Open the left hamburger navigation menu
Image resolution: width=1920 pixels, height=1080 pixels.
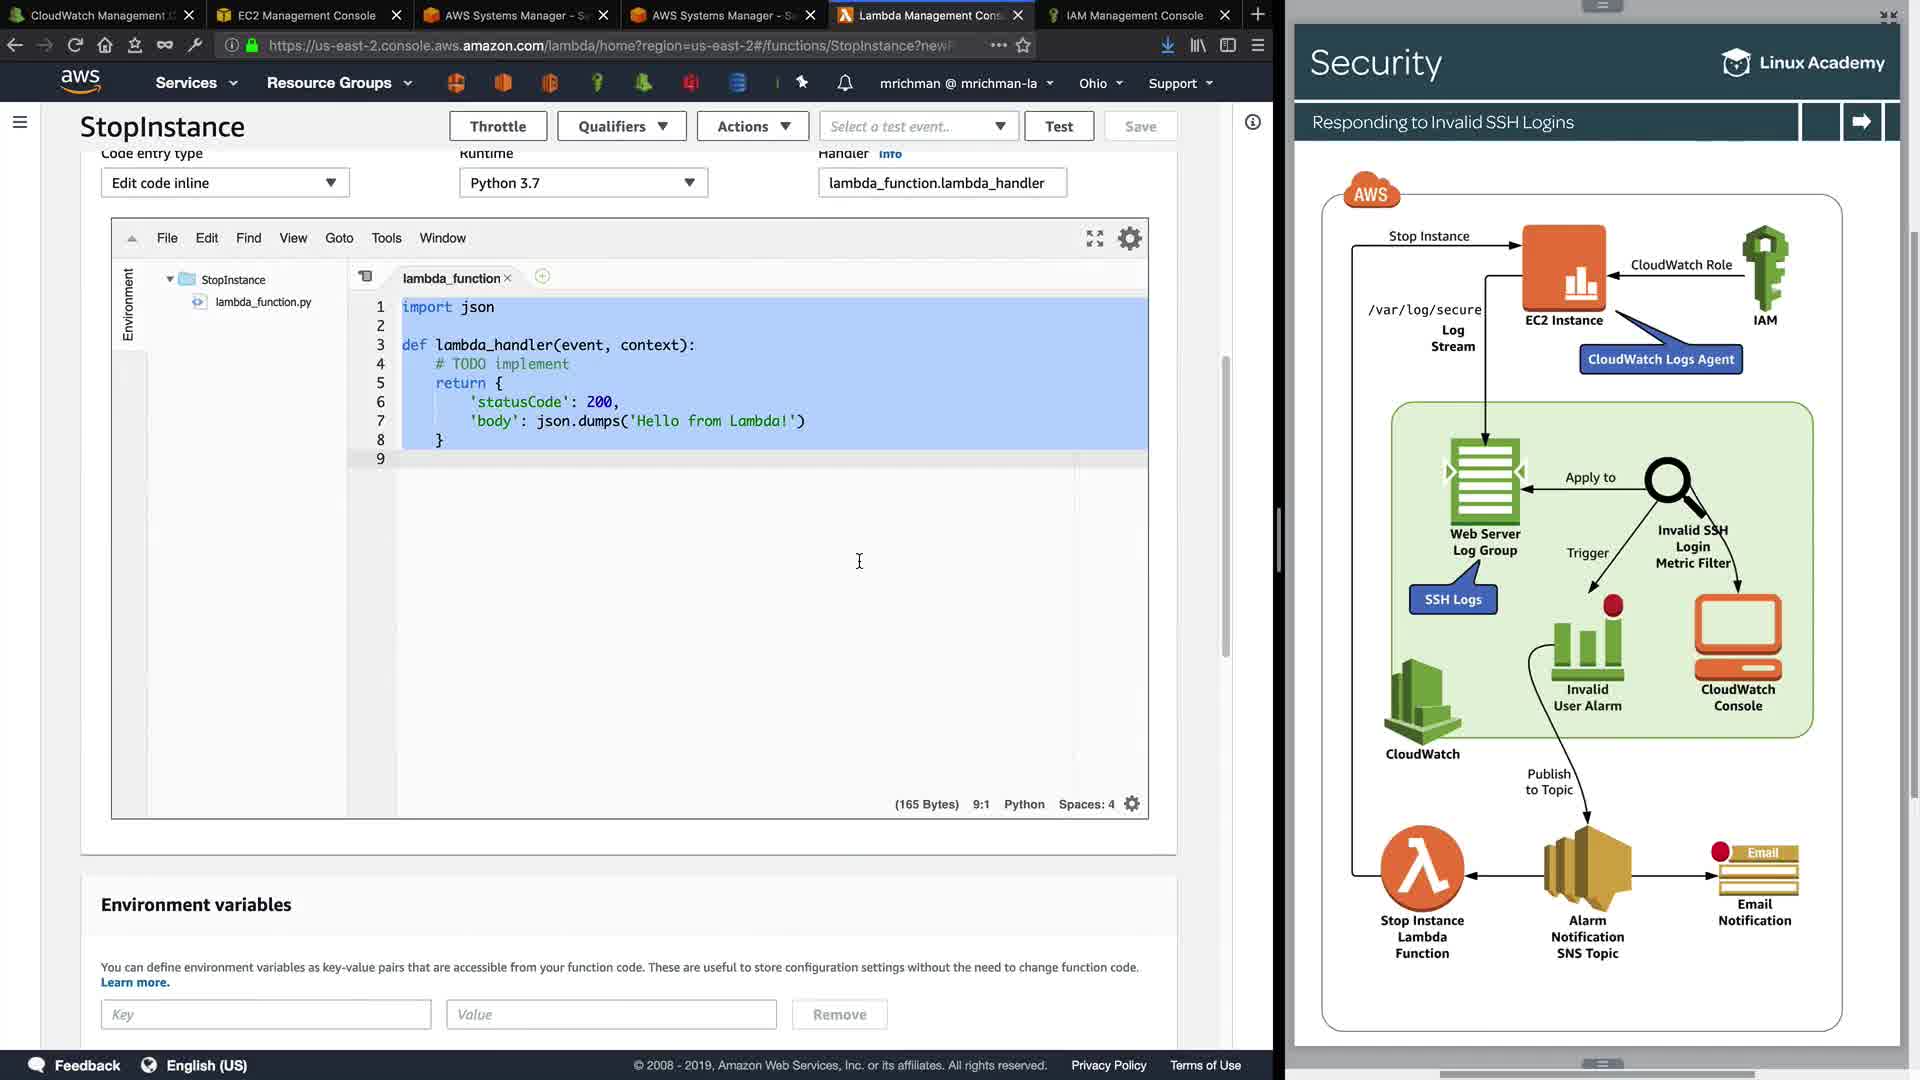click(x=20, y=122)
